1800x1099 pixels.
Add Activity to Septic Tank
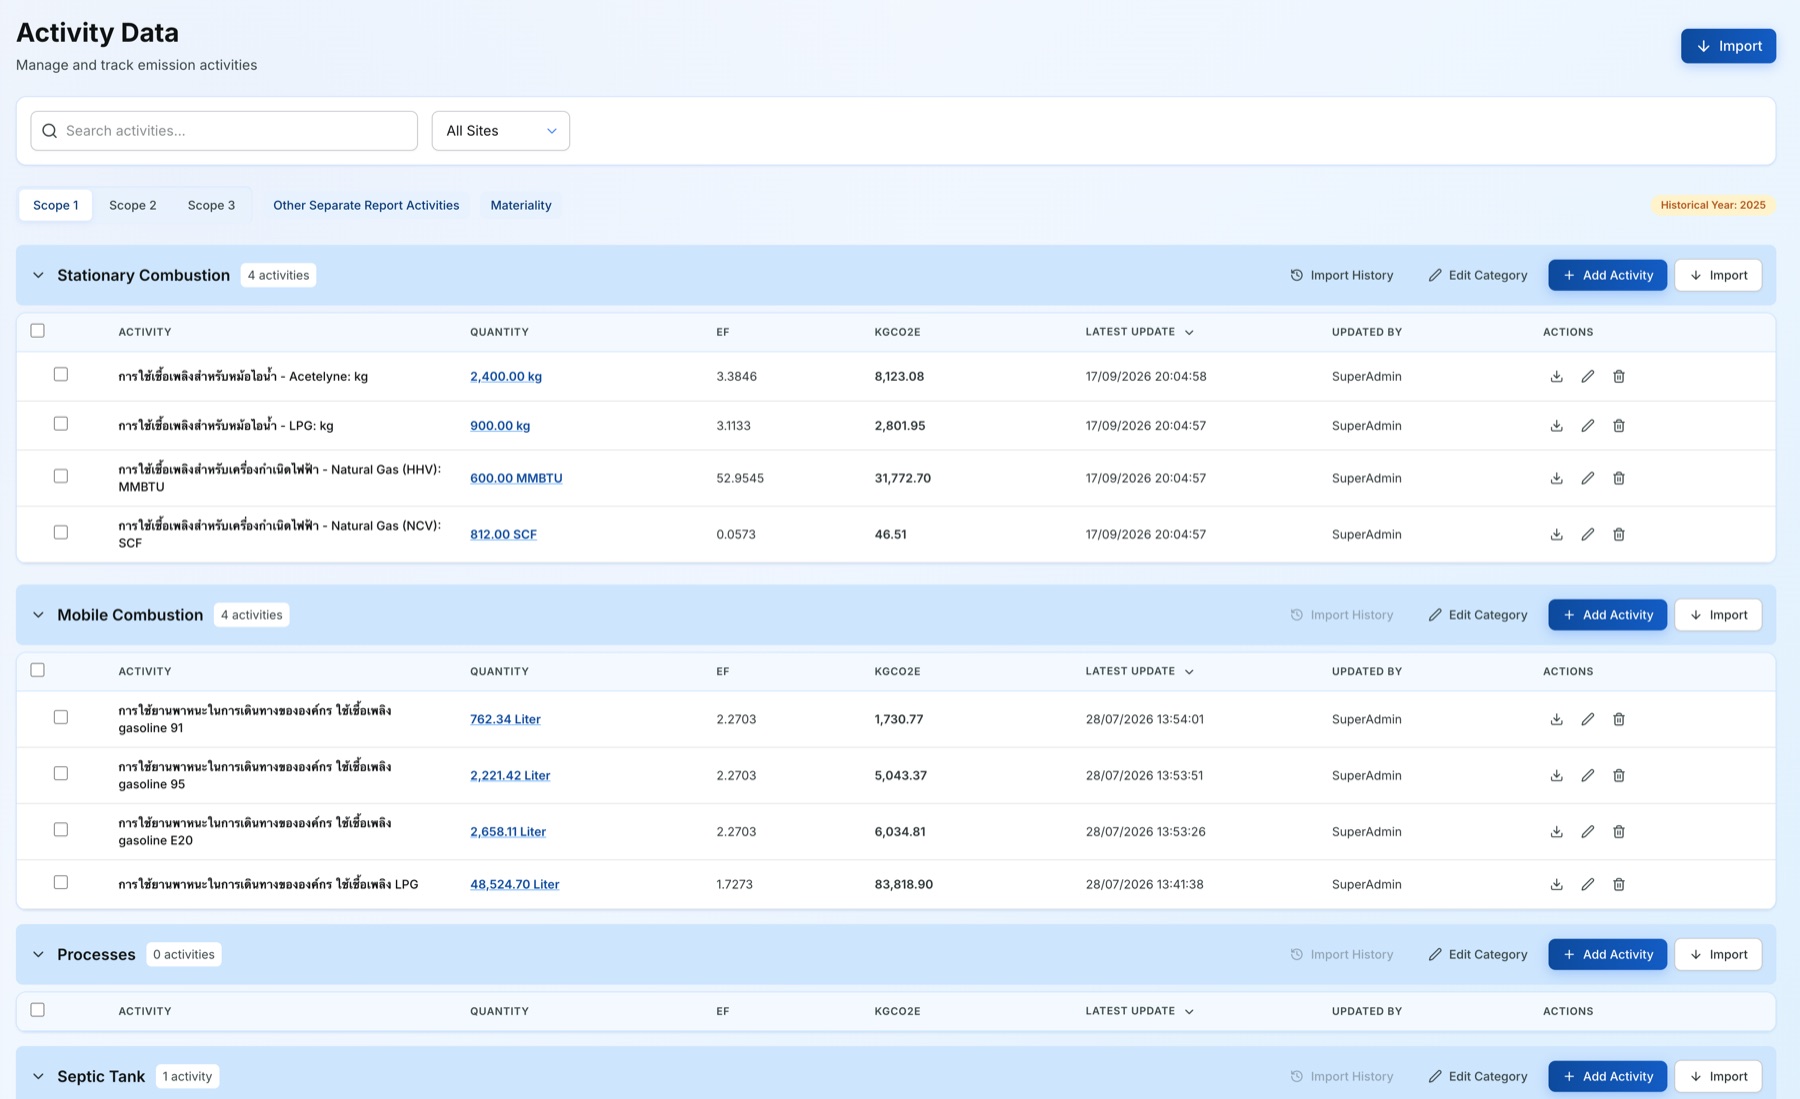coord(1607,1077)
